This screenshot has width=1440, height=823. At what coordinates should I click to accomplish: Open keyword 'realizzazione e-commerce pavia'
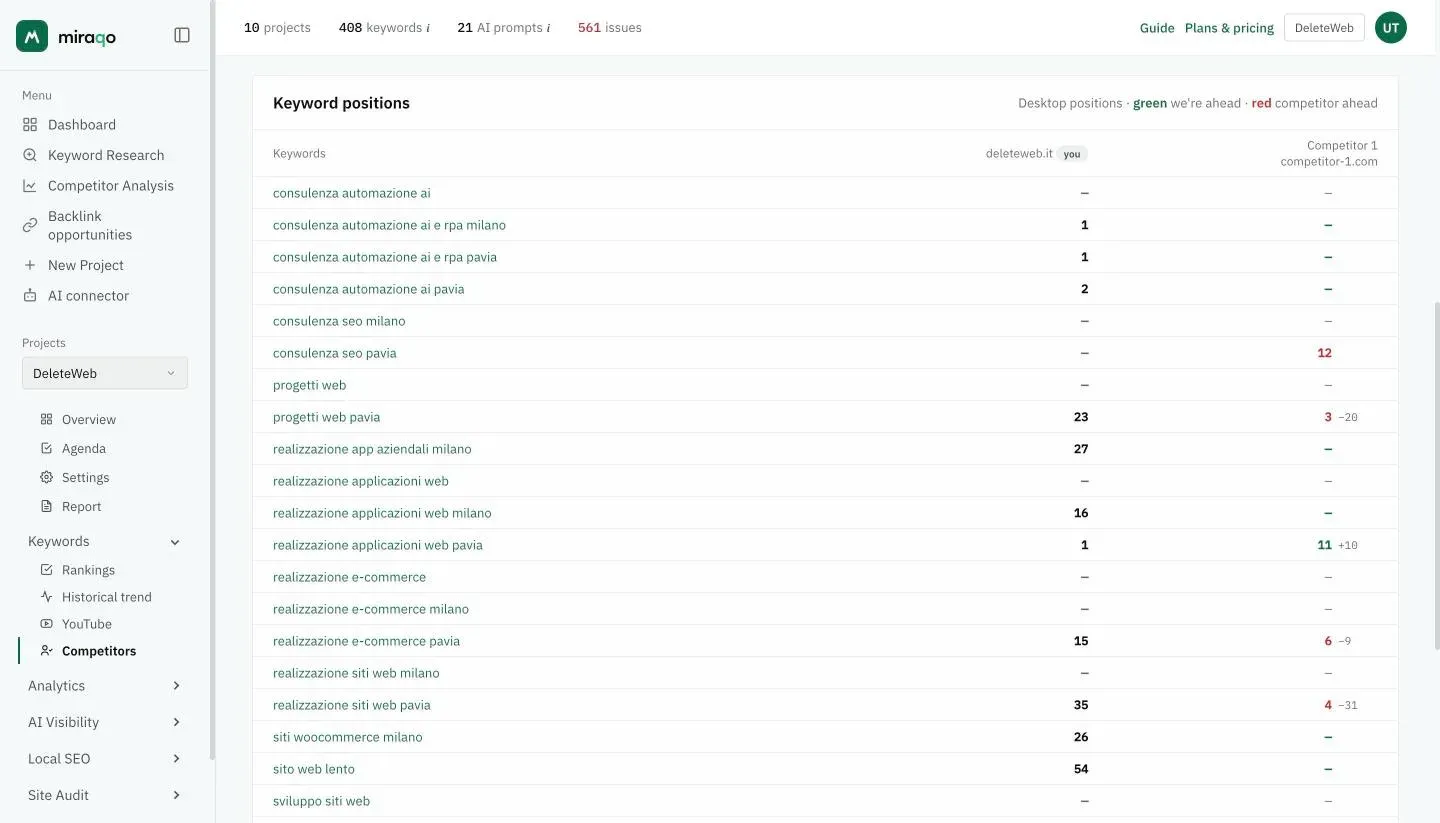tap(366, 641)
